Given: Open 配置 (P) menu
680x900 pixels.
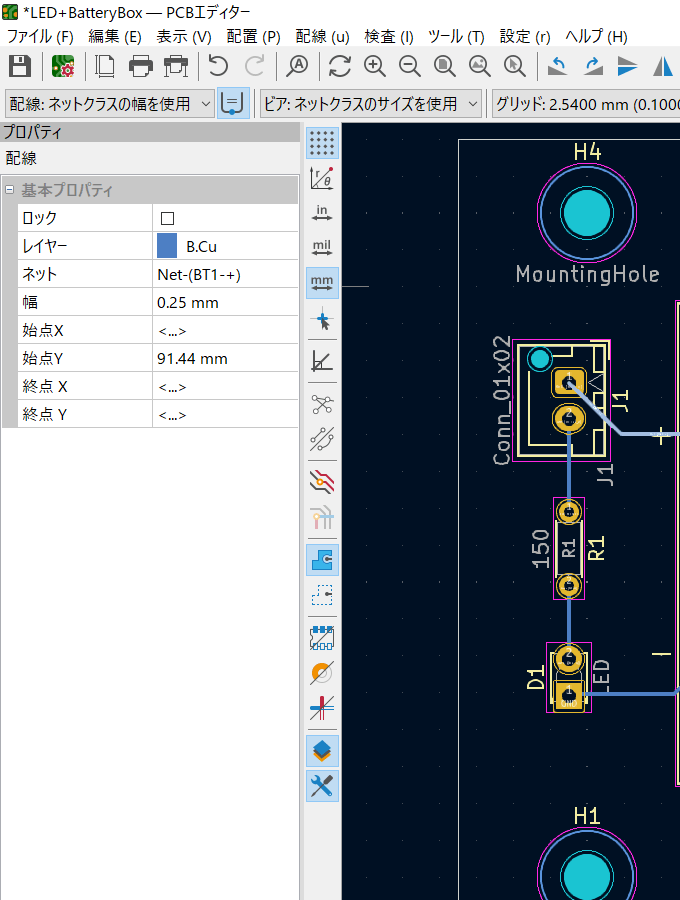Looking at the screenshot, I should (254, 37).
